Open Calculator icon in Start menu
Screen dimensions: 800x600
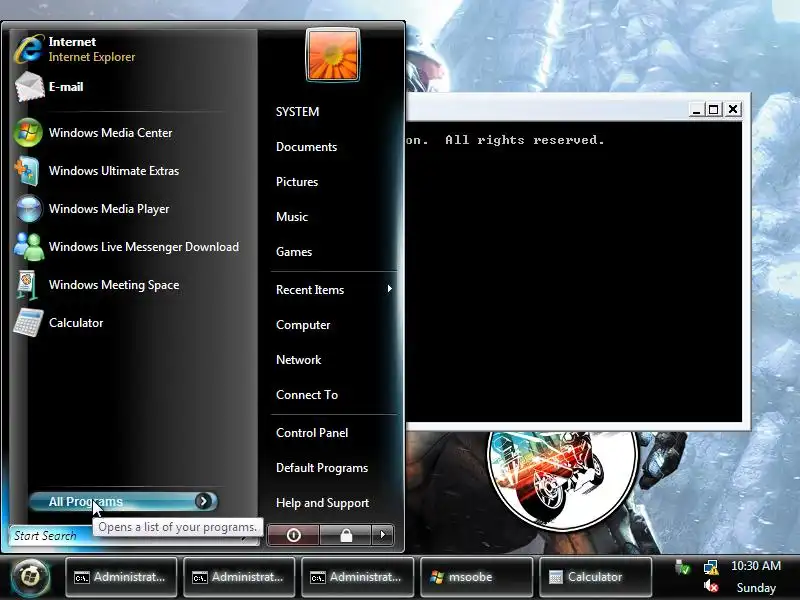(28, 323)
